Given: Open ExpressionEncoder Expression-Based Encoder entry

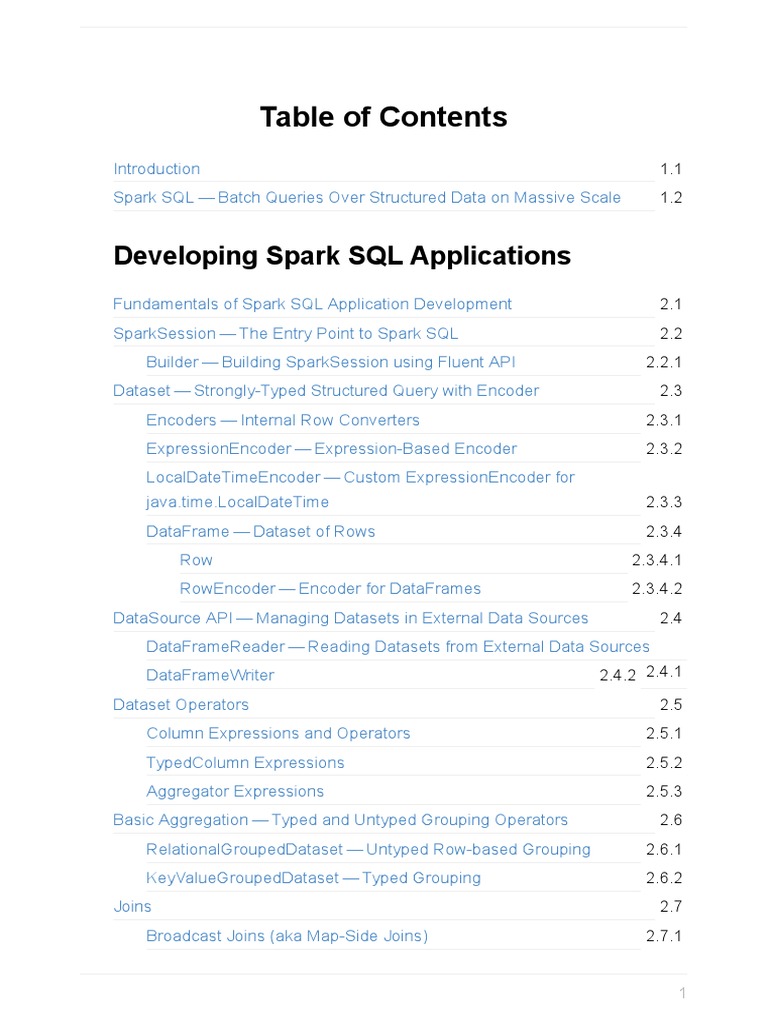Looking at the screenshot, I should 331,449.
